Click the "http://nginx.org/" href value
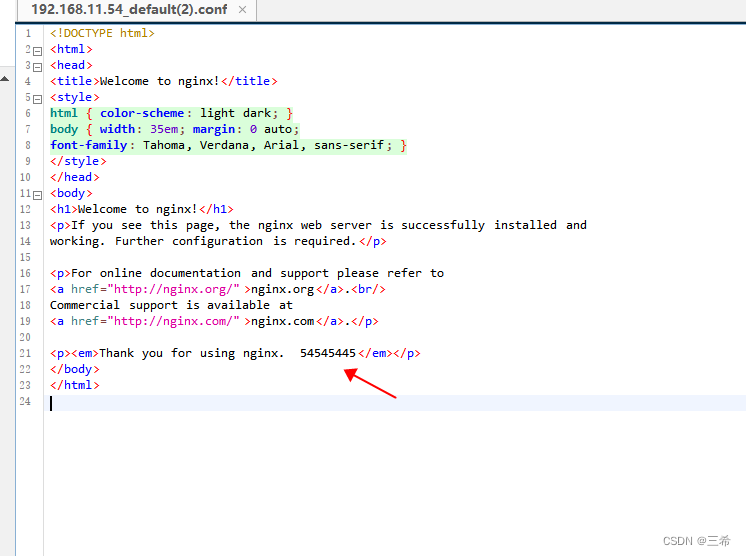The width and height of the screenshot is (746, 556). (173, 289)
